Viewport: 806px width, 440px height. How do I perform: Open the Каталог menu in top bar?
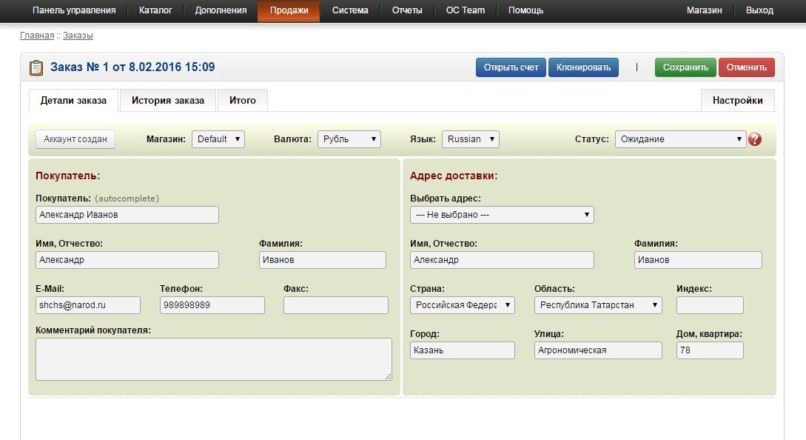click(x=155, y=10)
